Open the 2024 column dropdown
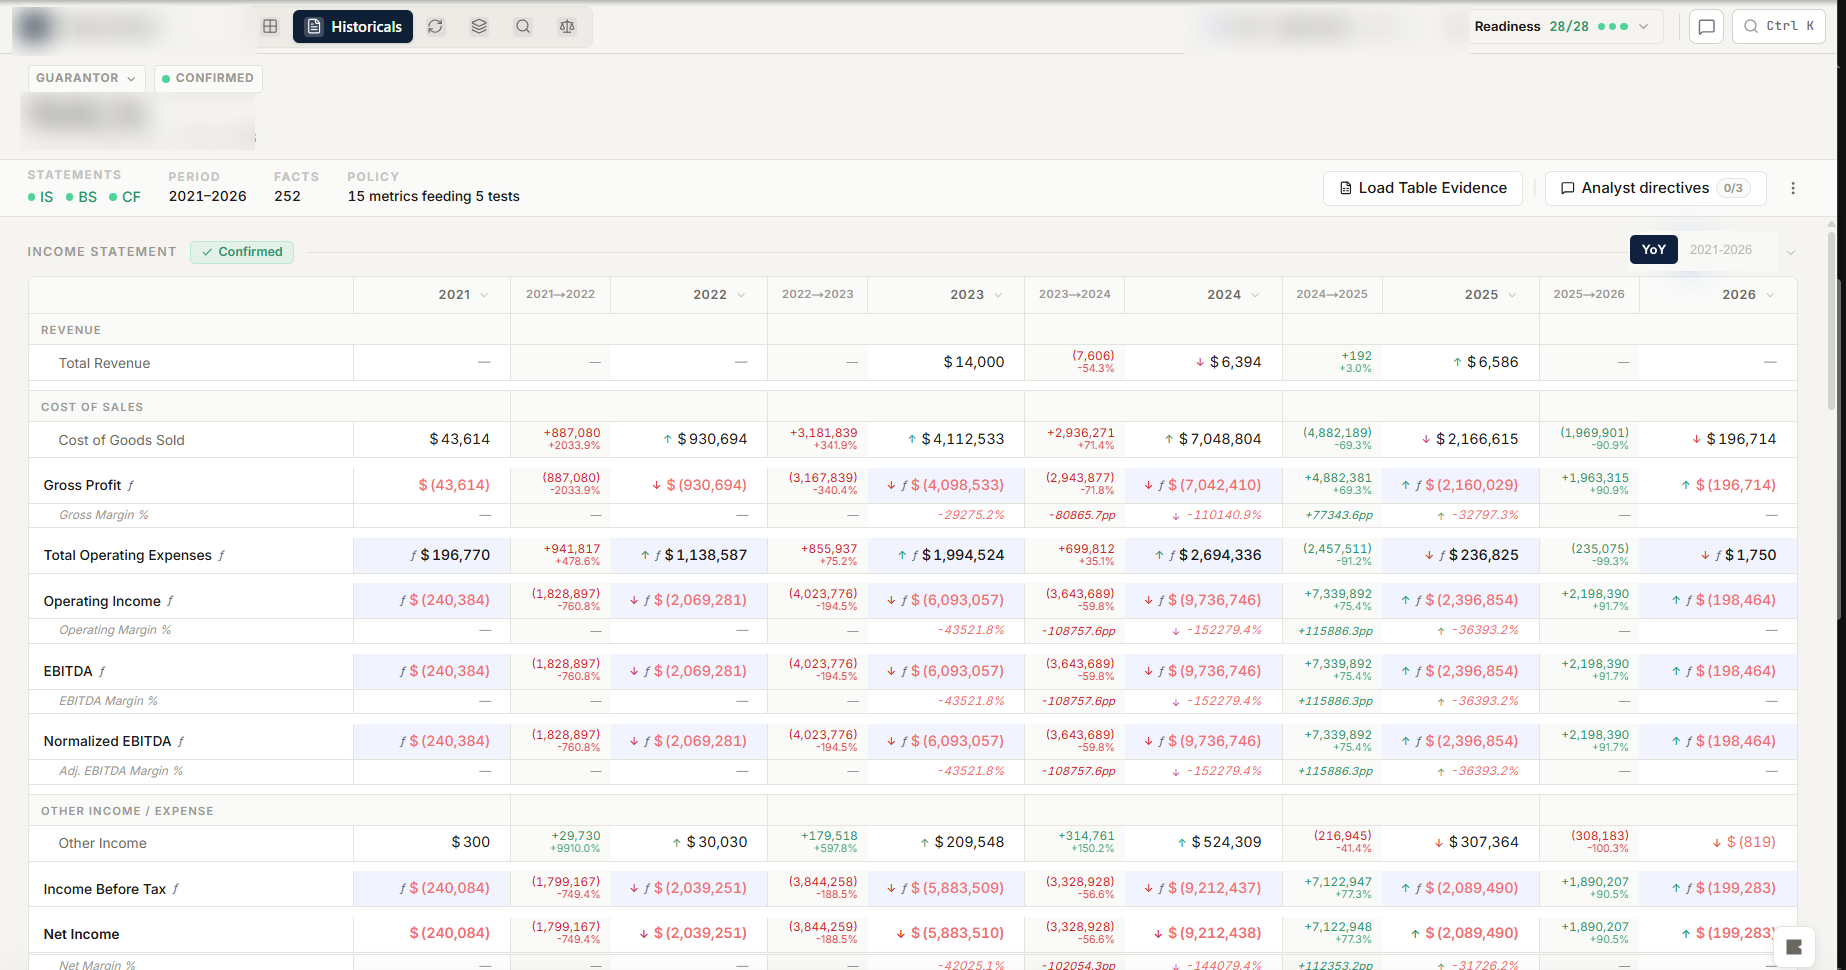 pos(1256,295)
